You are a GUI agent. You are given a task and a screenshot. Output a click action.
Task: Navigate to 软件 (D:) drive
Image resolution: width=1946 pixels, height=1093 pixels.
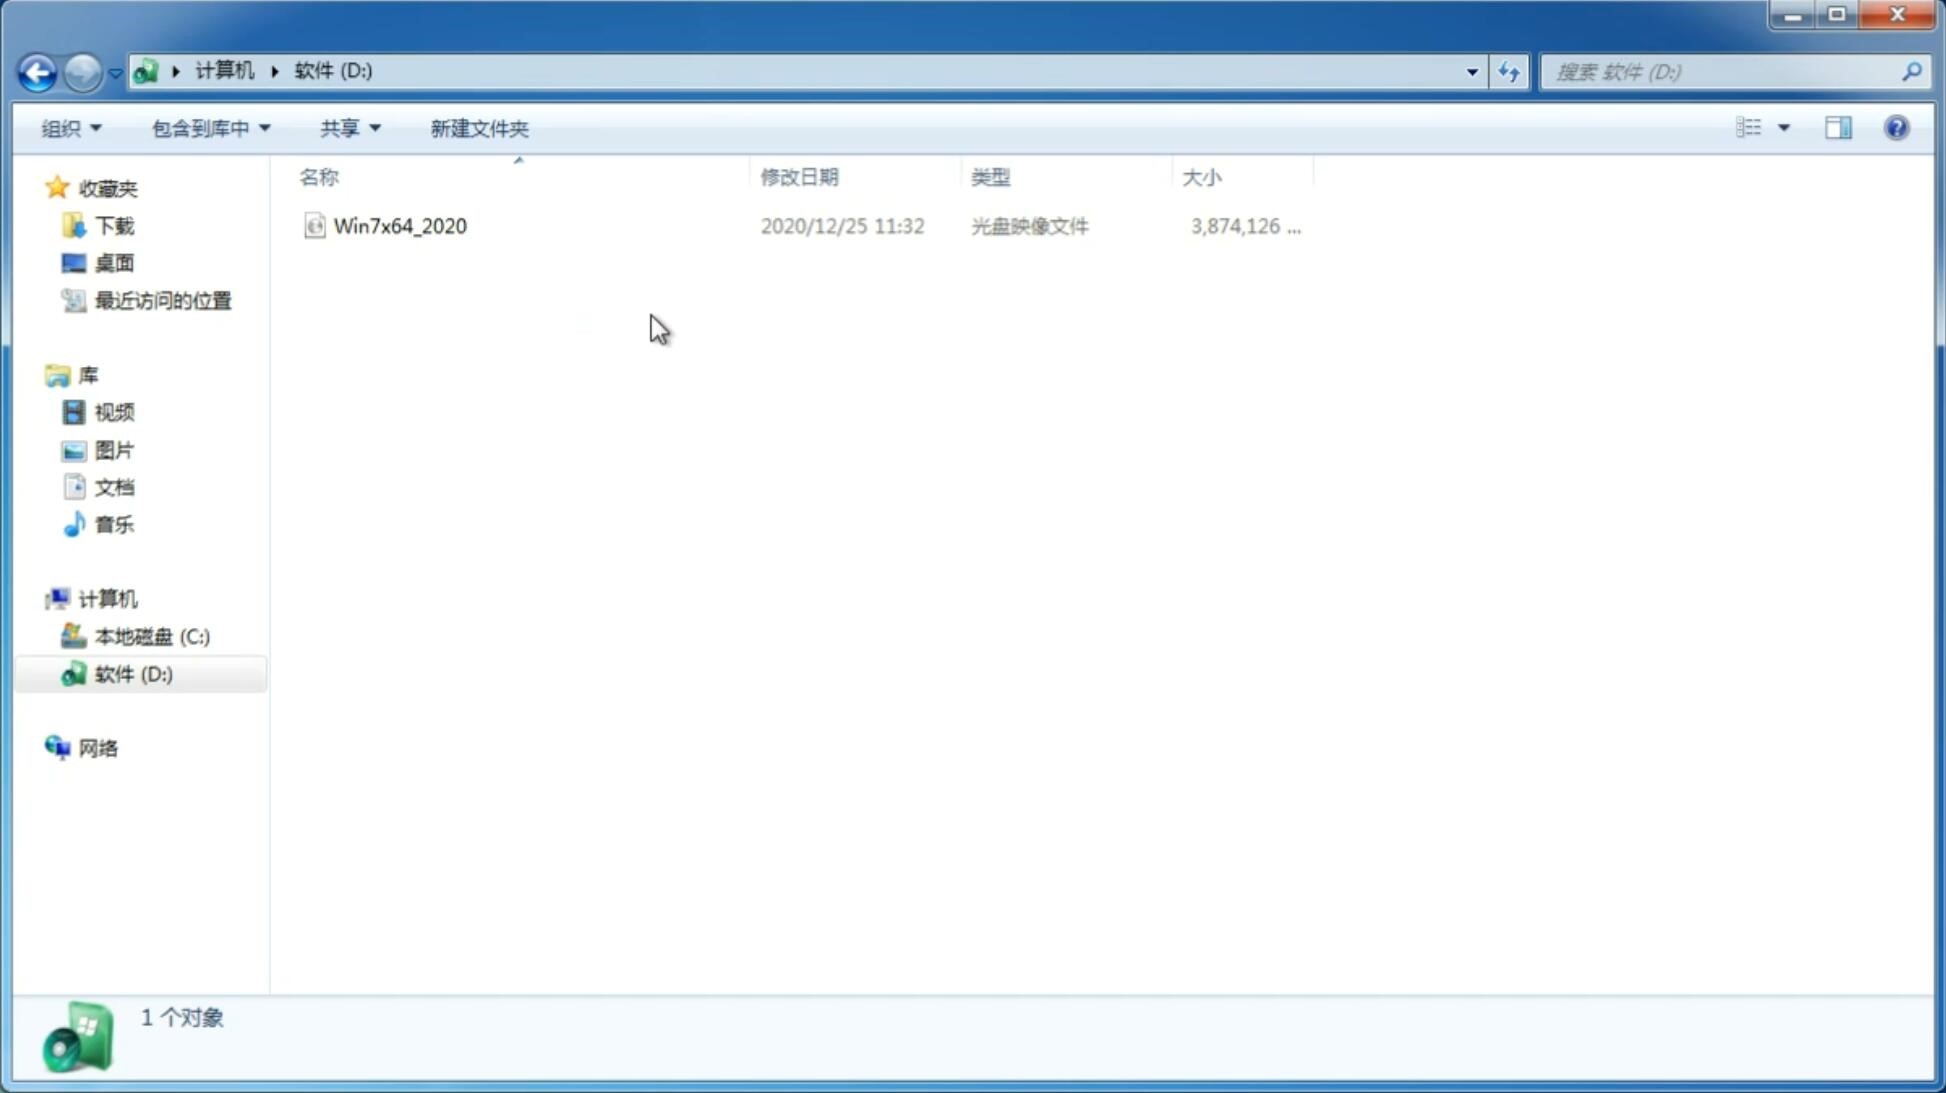[x=132, y=673]
